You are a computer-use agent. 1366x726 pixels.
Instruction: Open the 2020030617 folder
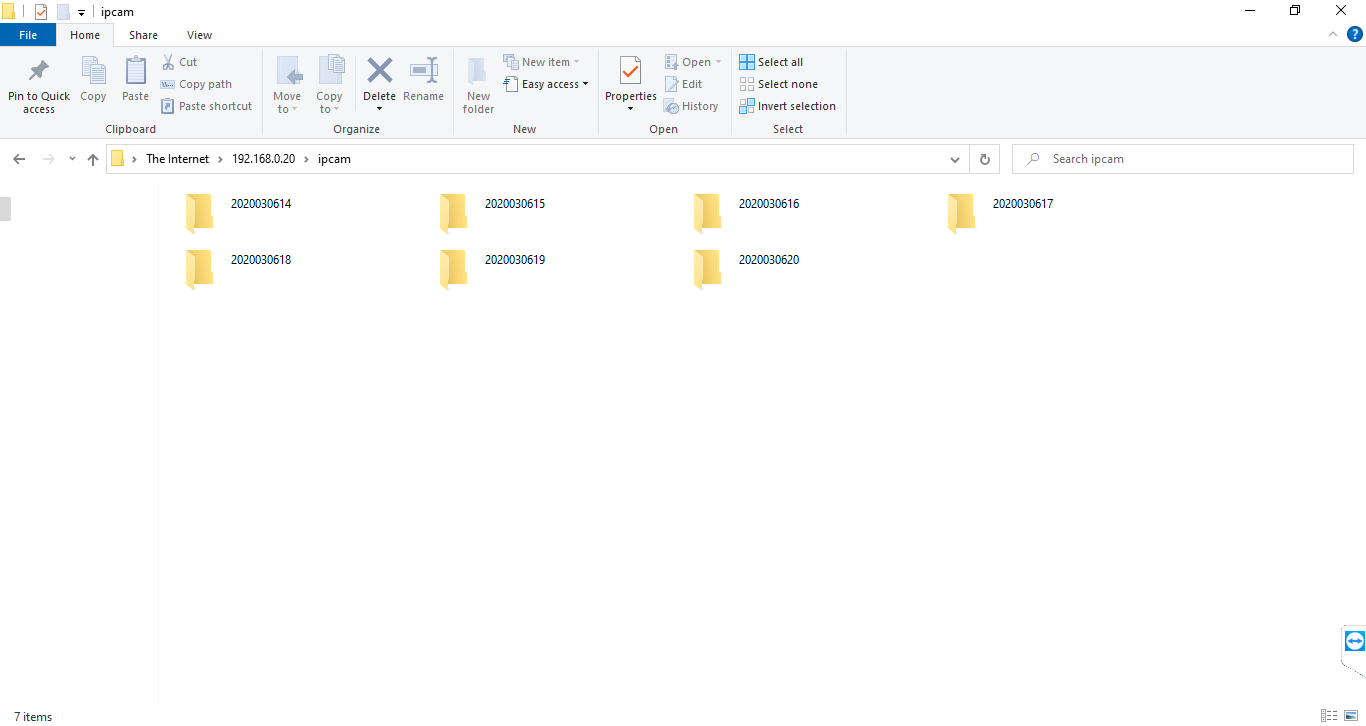[1022, 203]
